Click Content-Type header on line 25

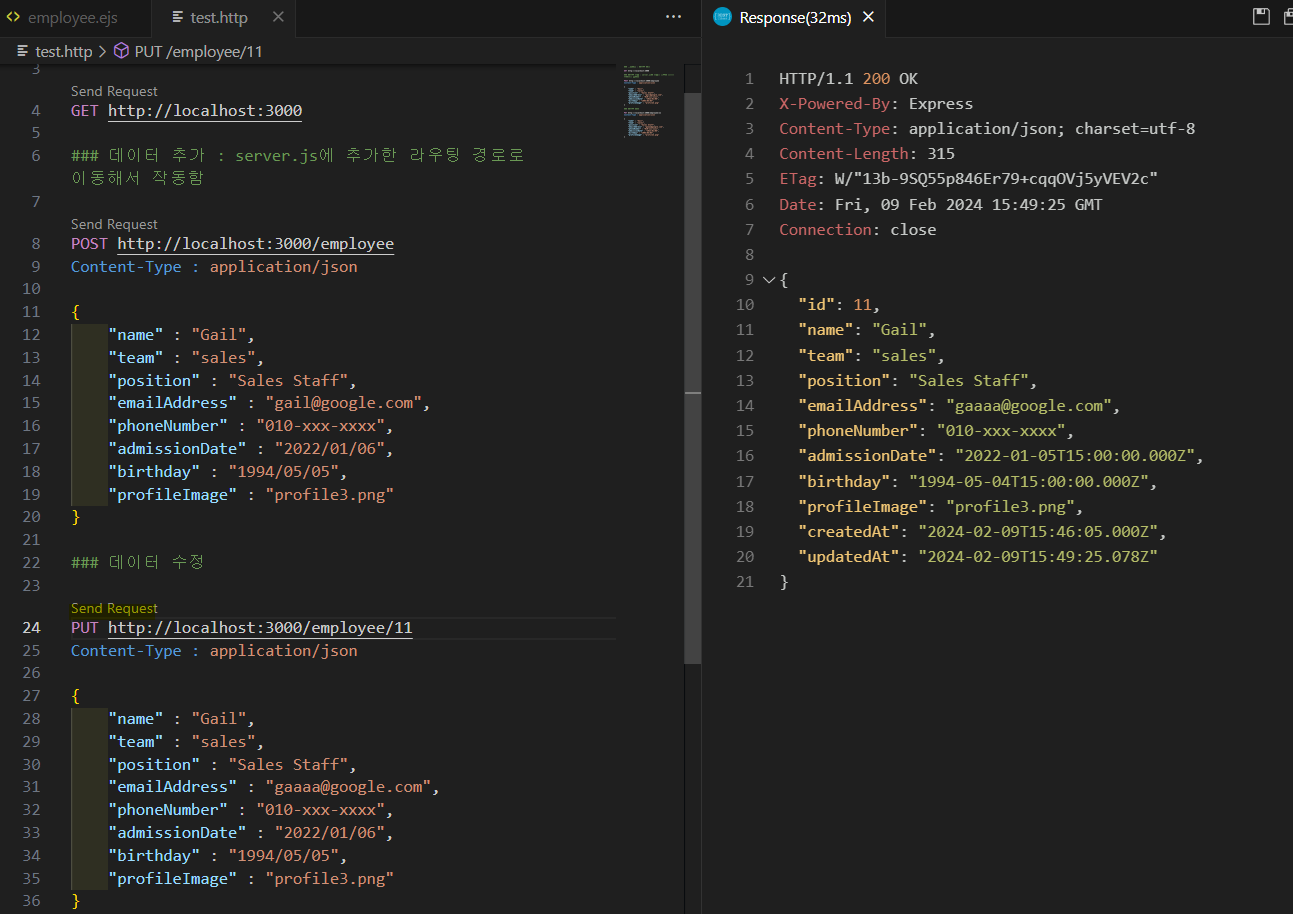[214, 651]
